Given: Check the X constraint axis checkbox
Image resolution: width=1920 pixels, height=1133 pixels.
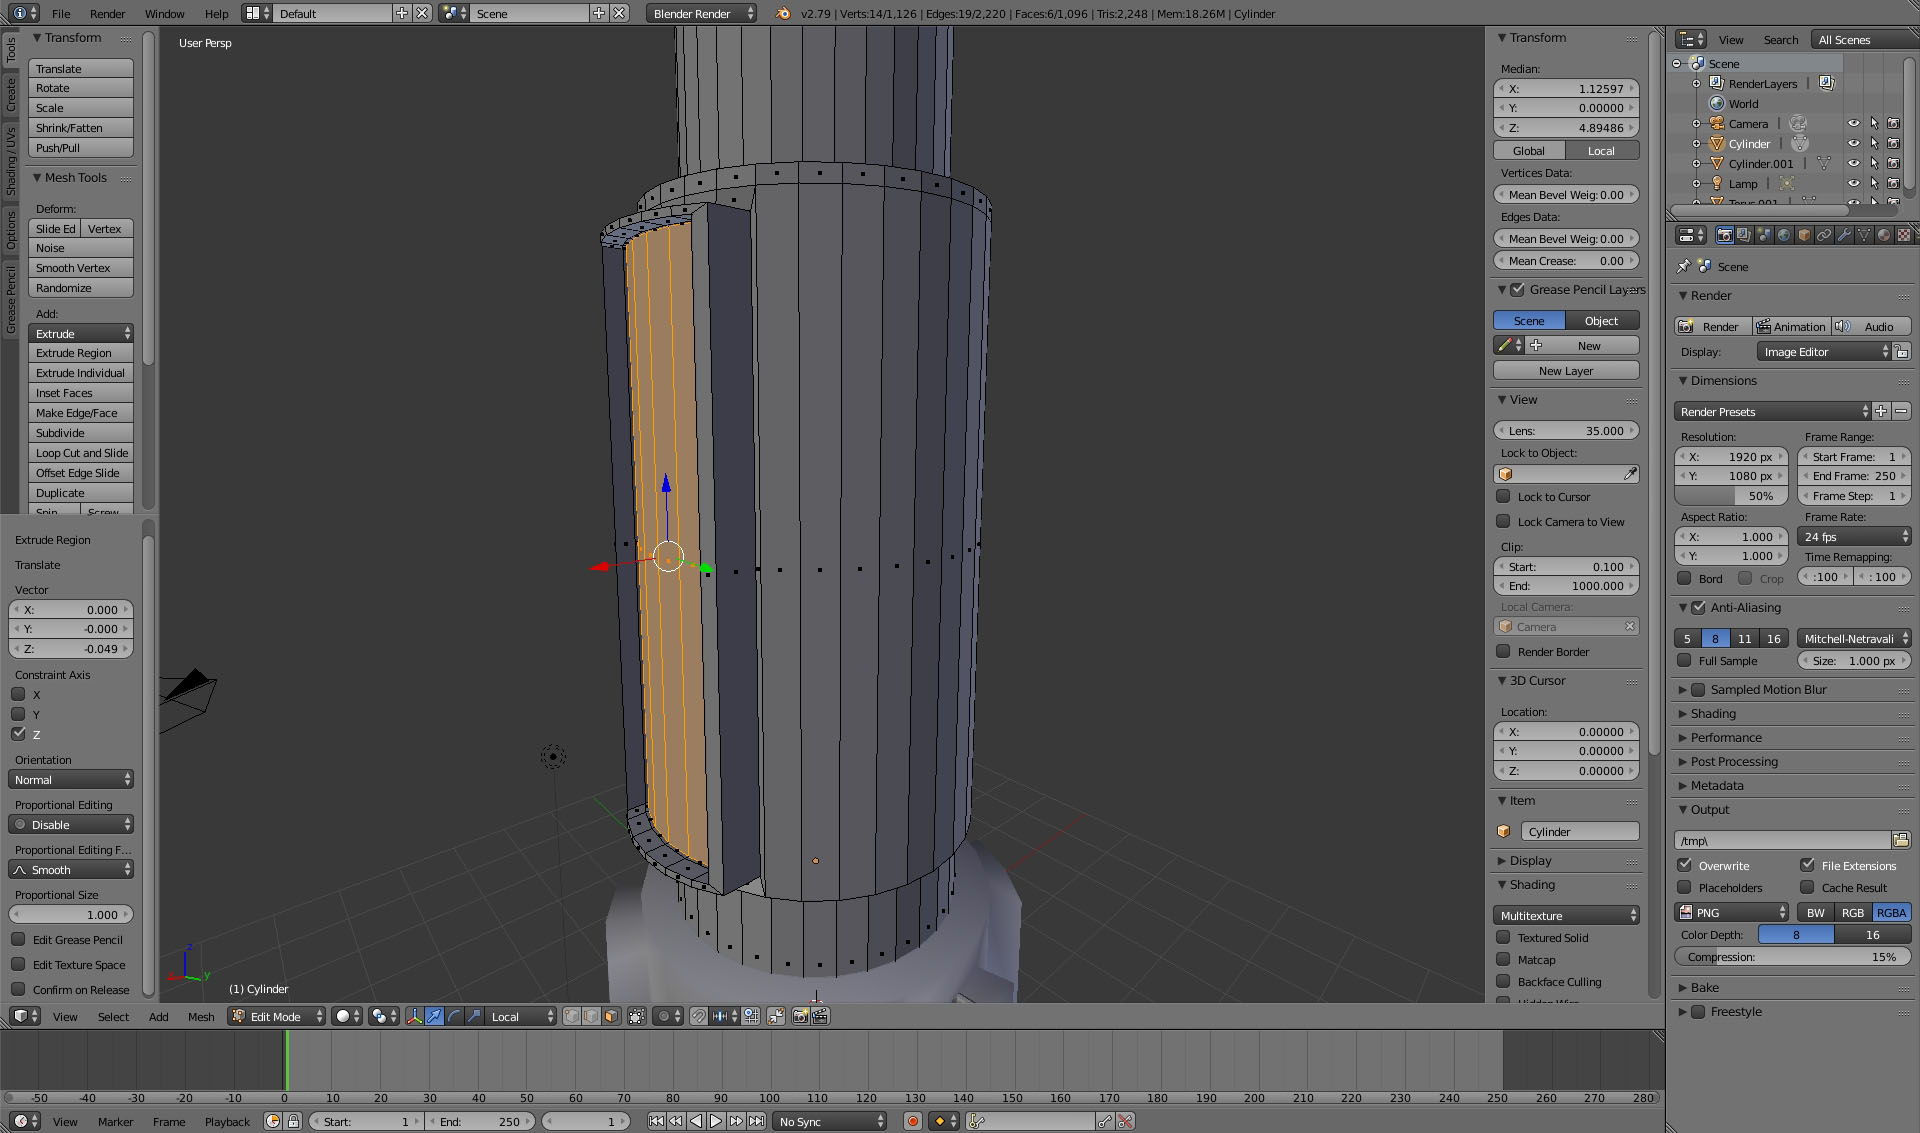Looking at the screenshot, I should (x=18, y=693).
